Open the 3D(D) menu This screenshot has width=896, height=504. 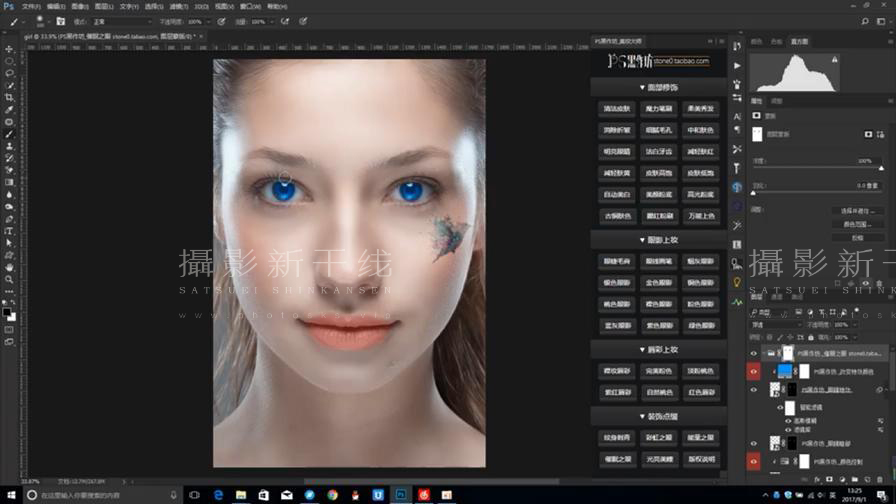pos(201,6)
